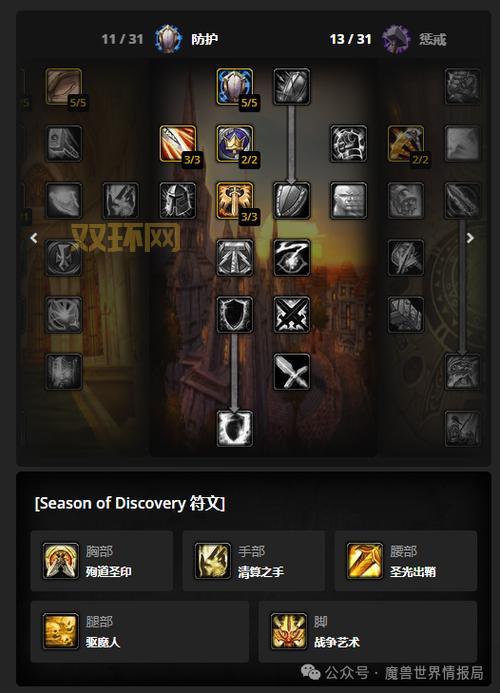Select the winged sword talent 3/3
500x693 pixels.
coord(235,201)
